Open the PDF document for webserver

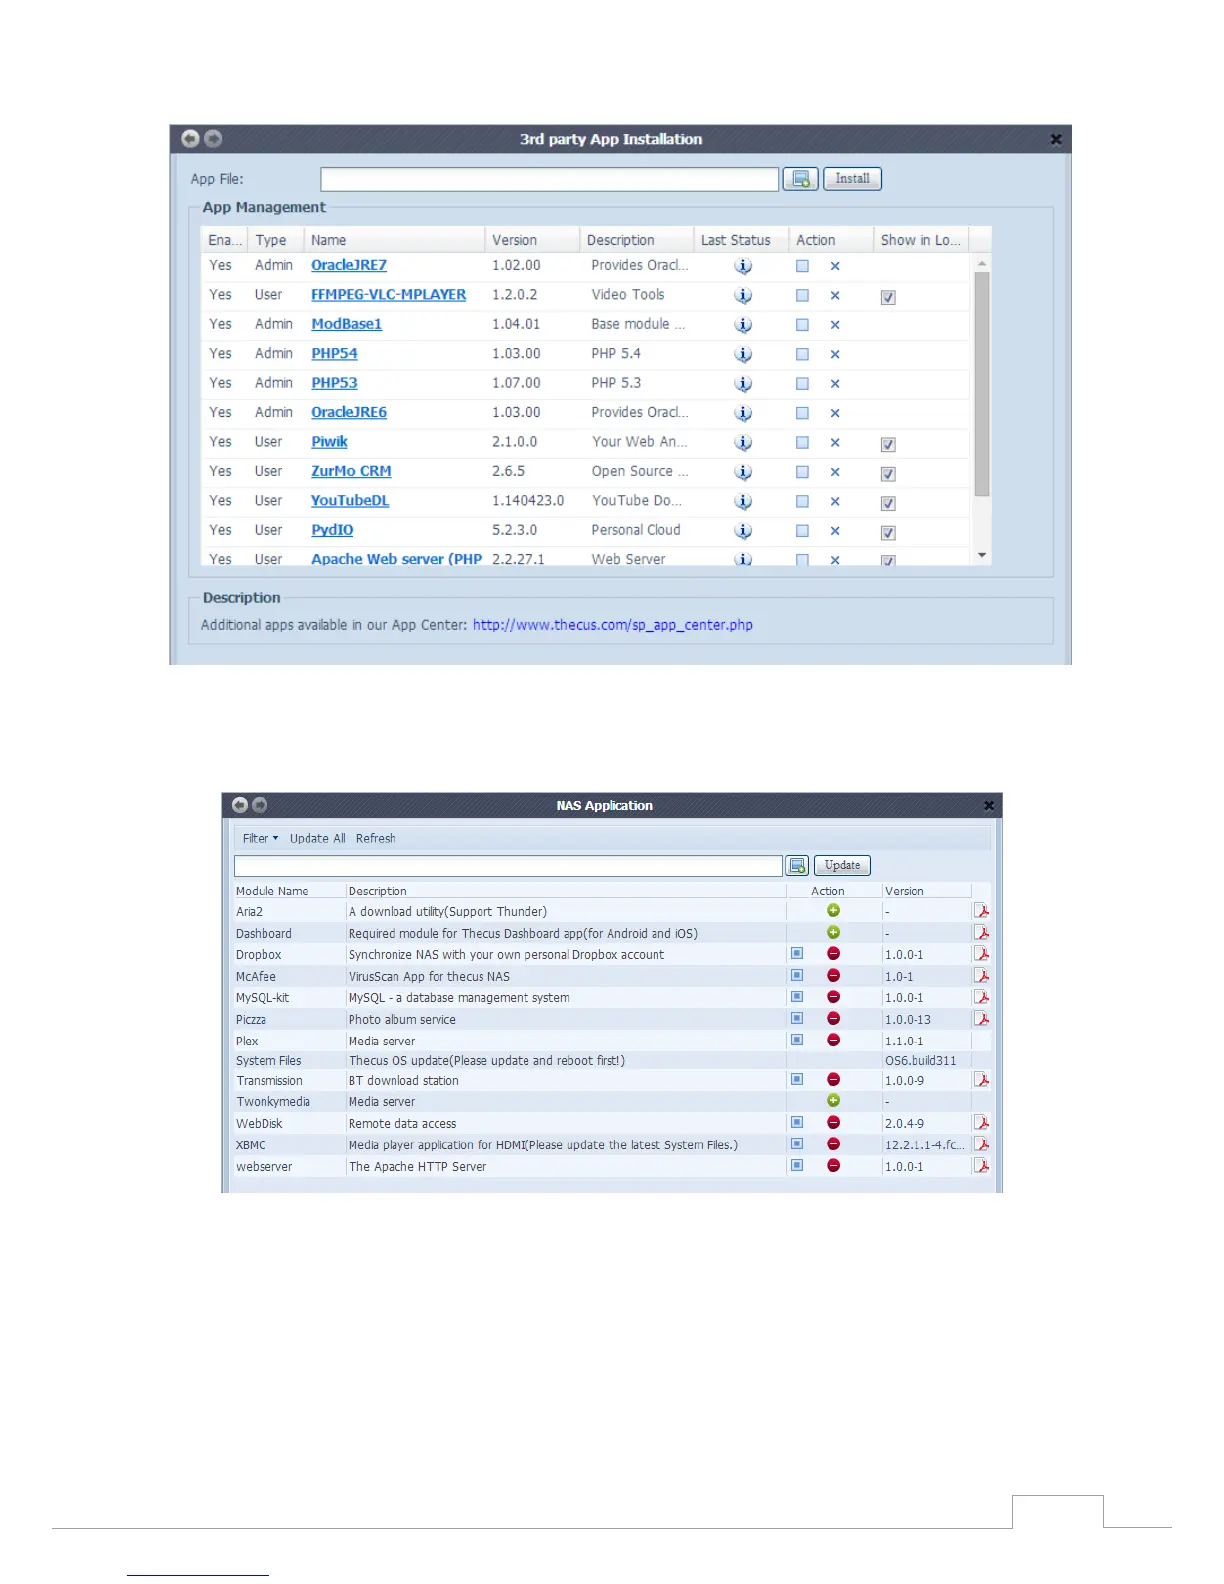click(x=981, y=1166)
